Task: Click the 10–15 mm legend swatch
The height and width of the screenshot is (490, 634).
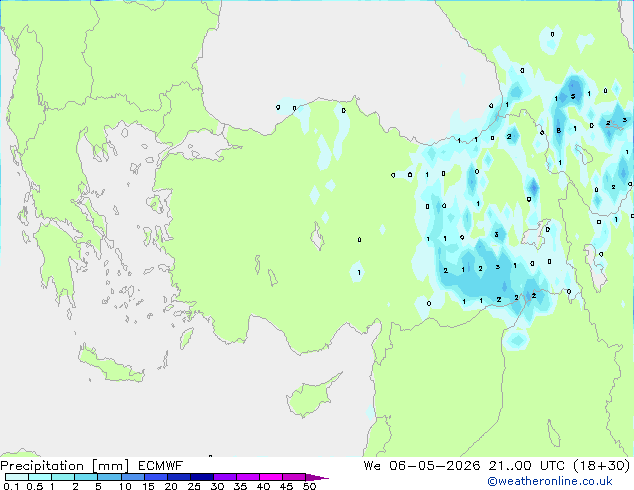Action: [x=132, y=477]
